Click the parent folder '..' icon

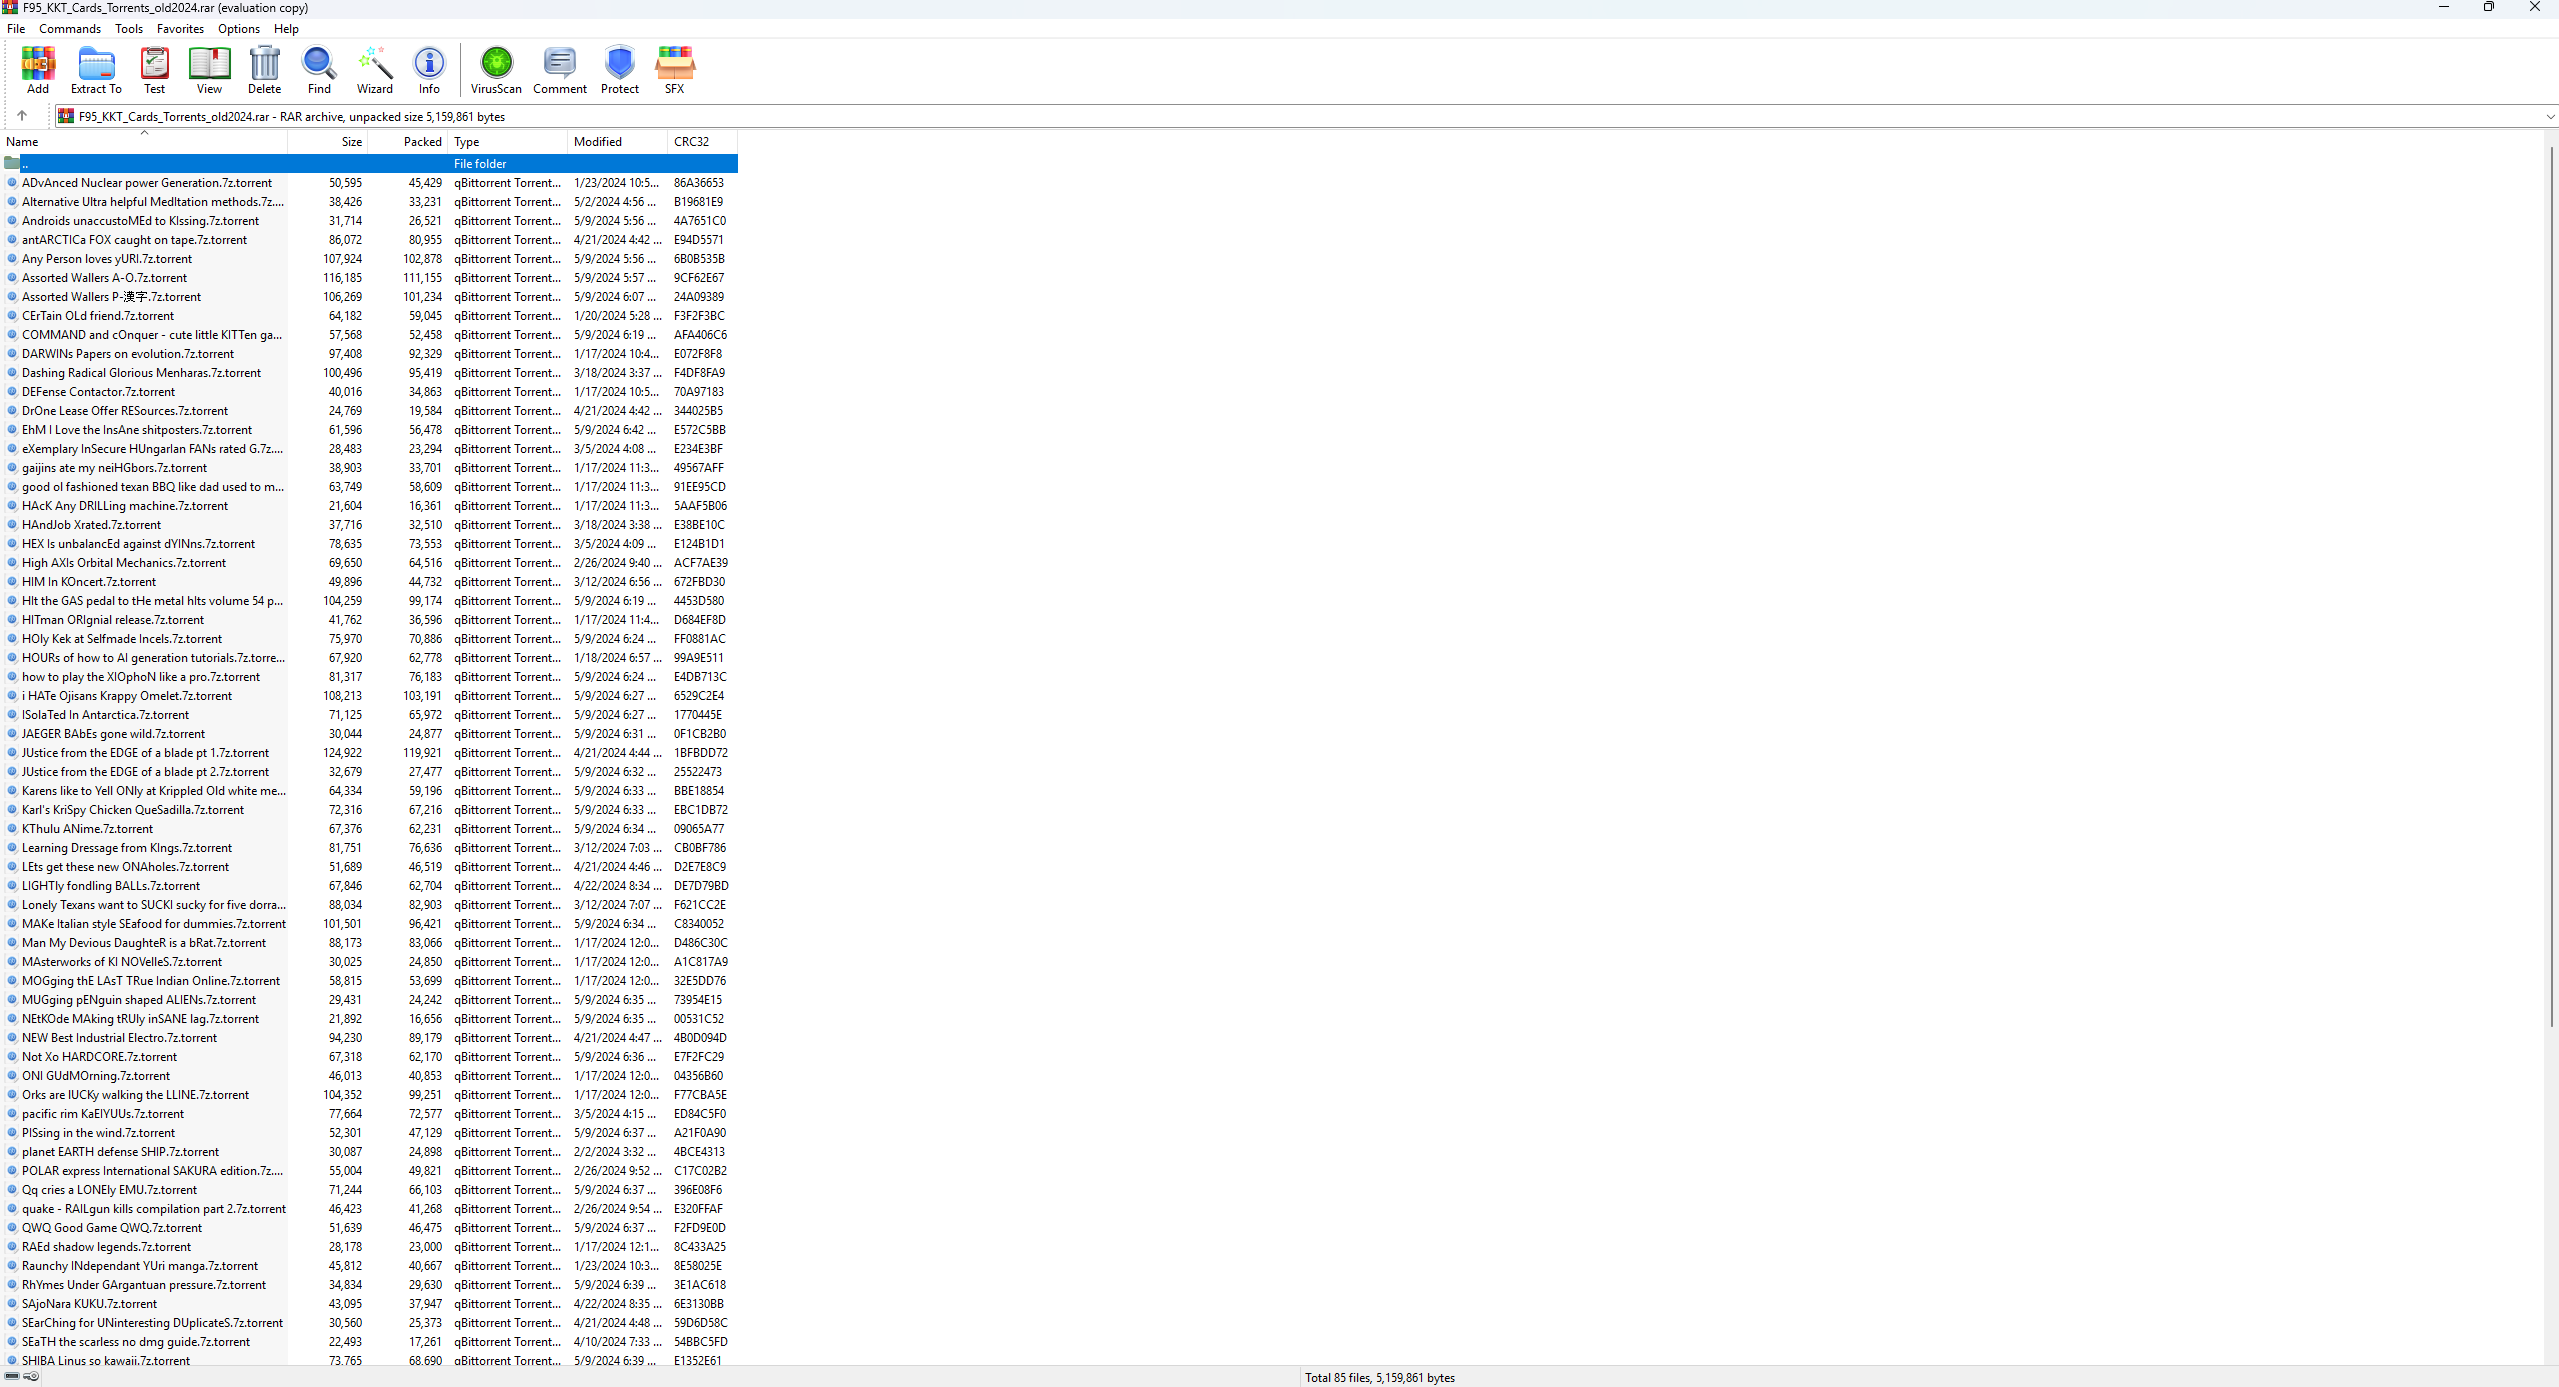click(12, 163)
